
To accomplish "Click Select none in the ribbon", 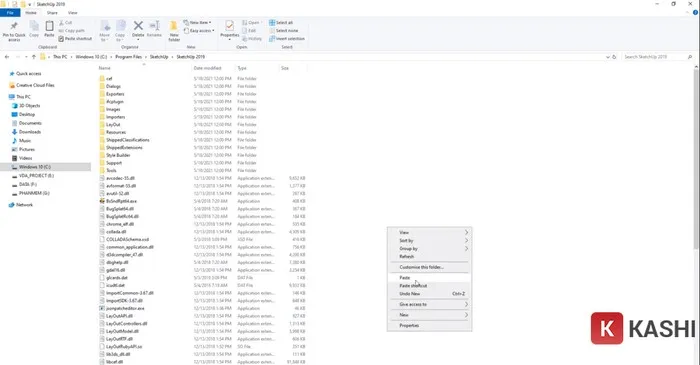I will [283, 30].
